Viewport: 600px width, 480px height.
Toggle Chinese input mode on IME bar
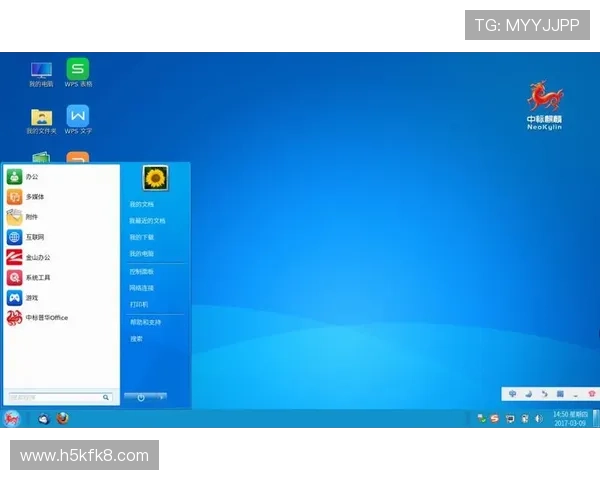coord(513,394)
